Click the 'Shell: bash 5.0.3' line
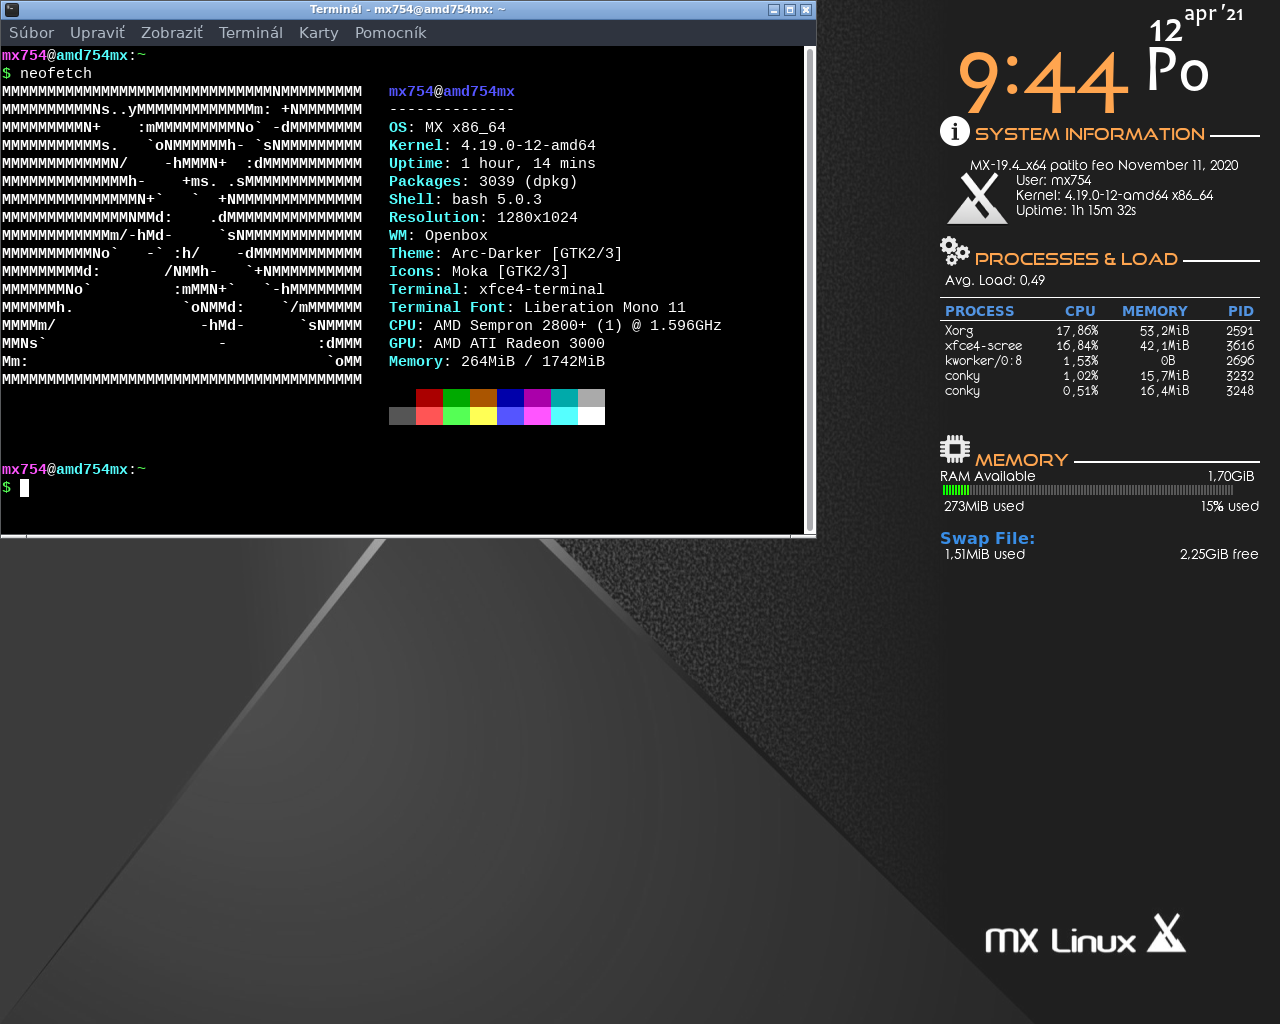Image resolution: width=1280 pixels, height=1024 pixels. tap(465, 200)
